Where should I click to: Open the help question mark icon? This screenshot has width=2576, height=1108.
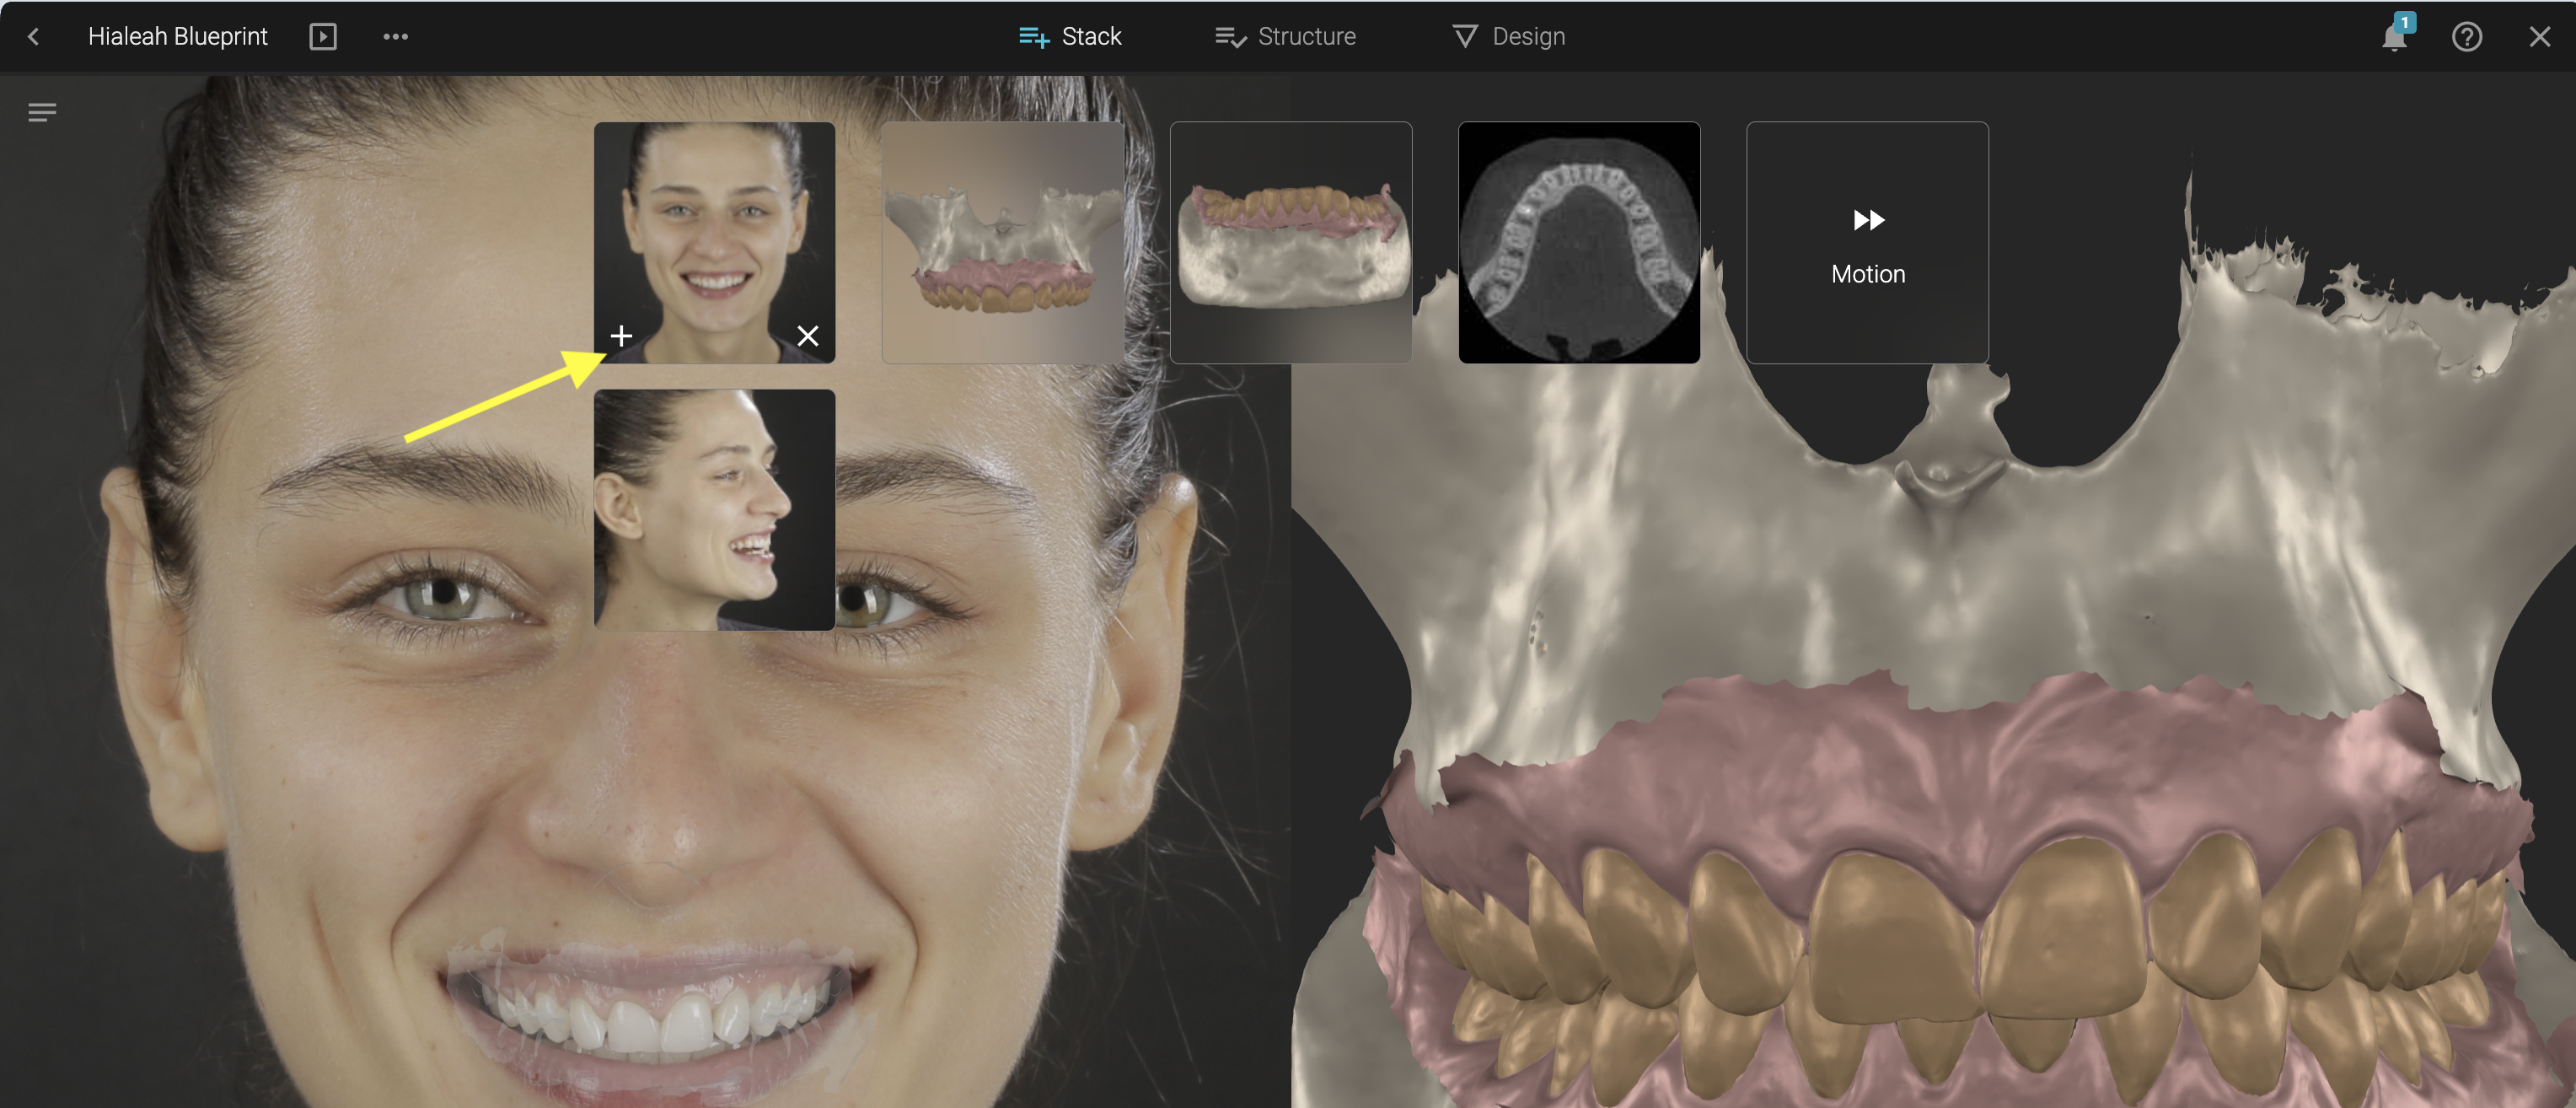click(x=2466, y=37)
